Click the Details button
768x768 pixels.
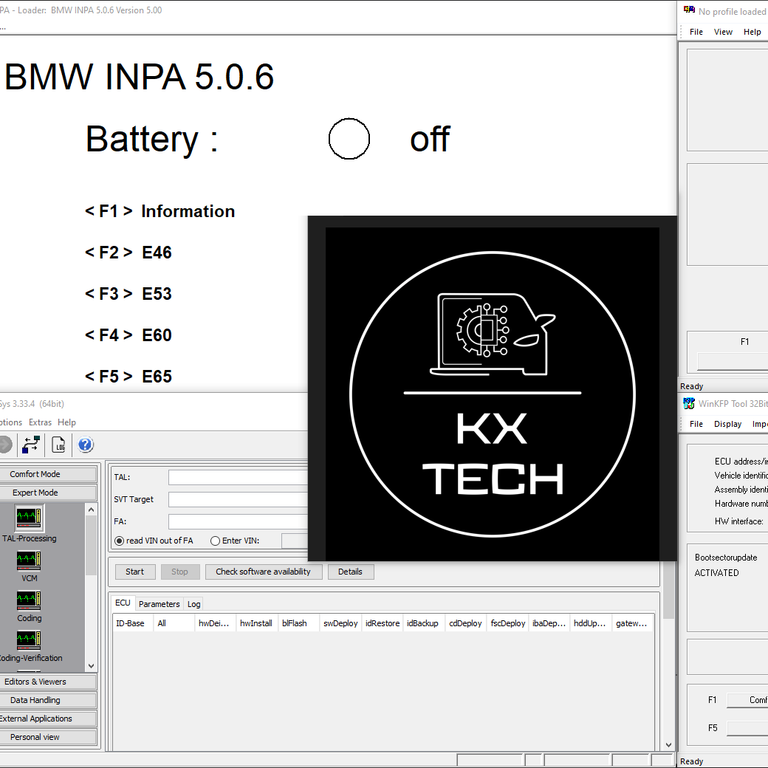coord(350,572)
